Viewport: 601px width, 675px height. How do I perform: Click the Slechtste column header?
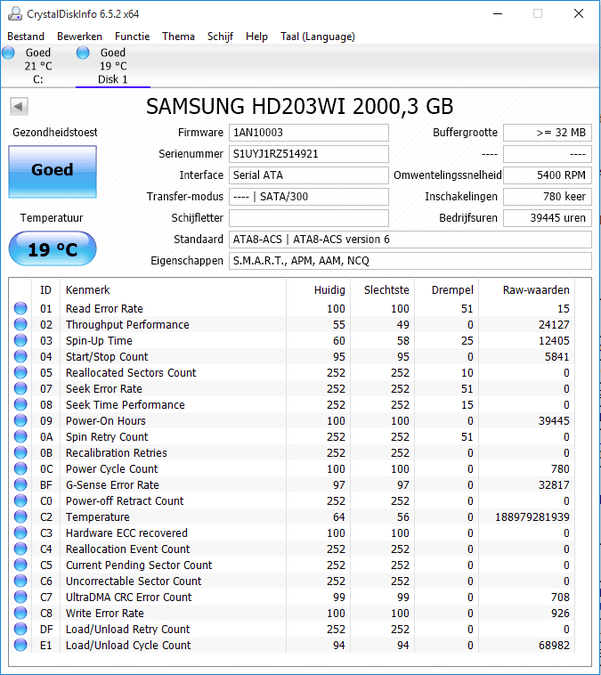click(x=383, y=290)
